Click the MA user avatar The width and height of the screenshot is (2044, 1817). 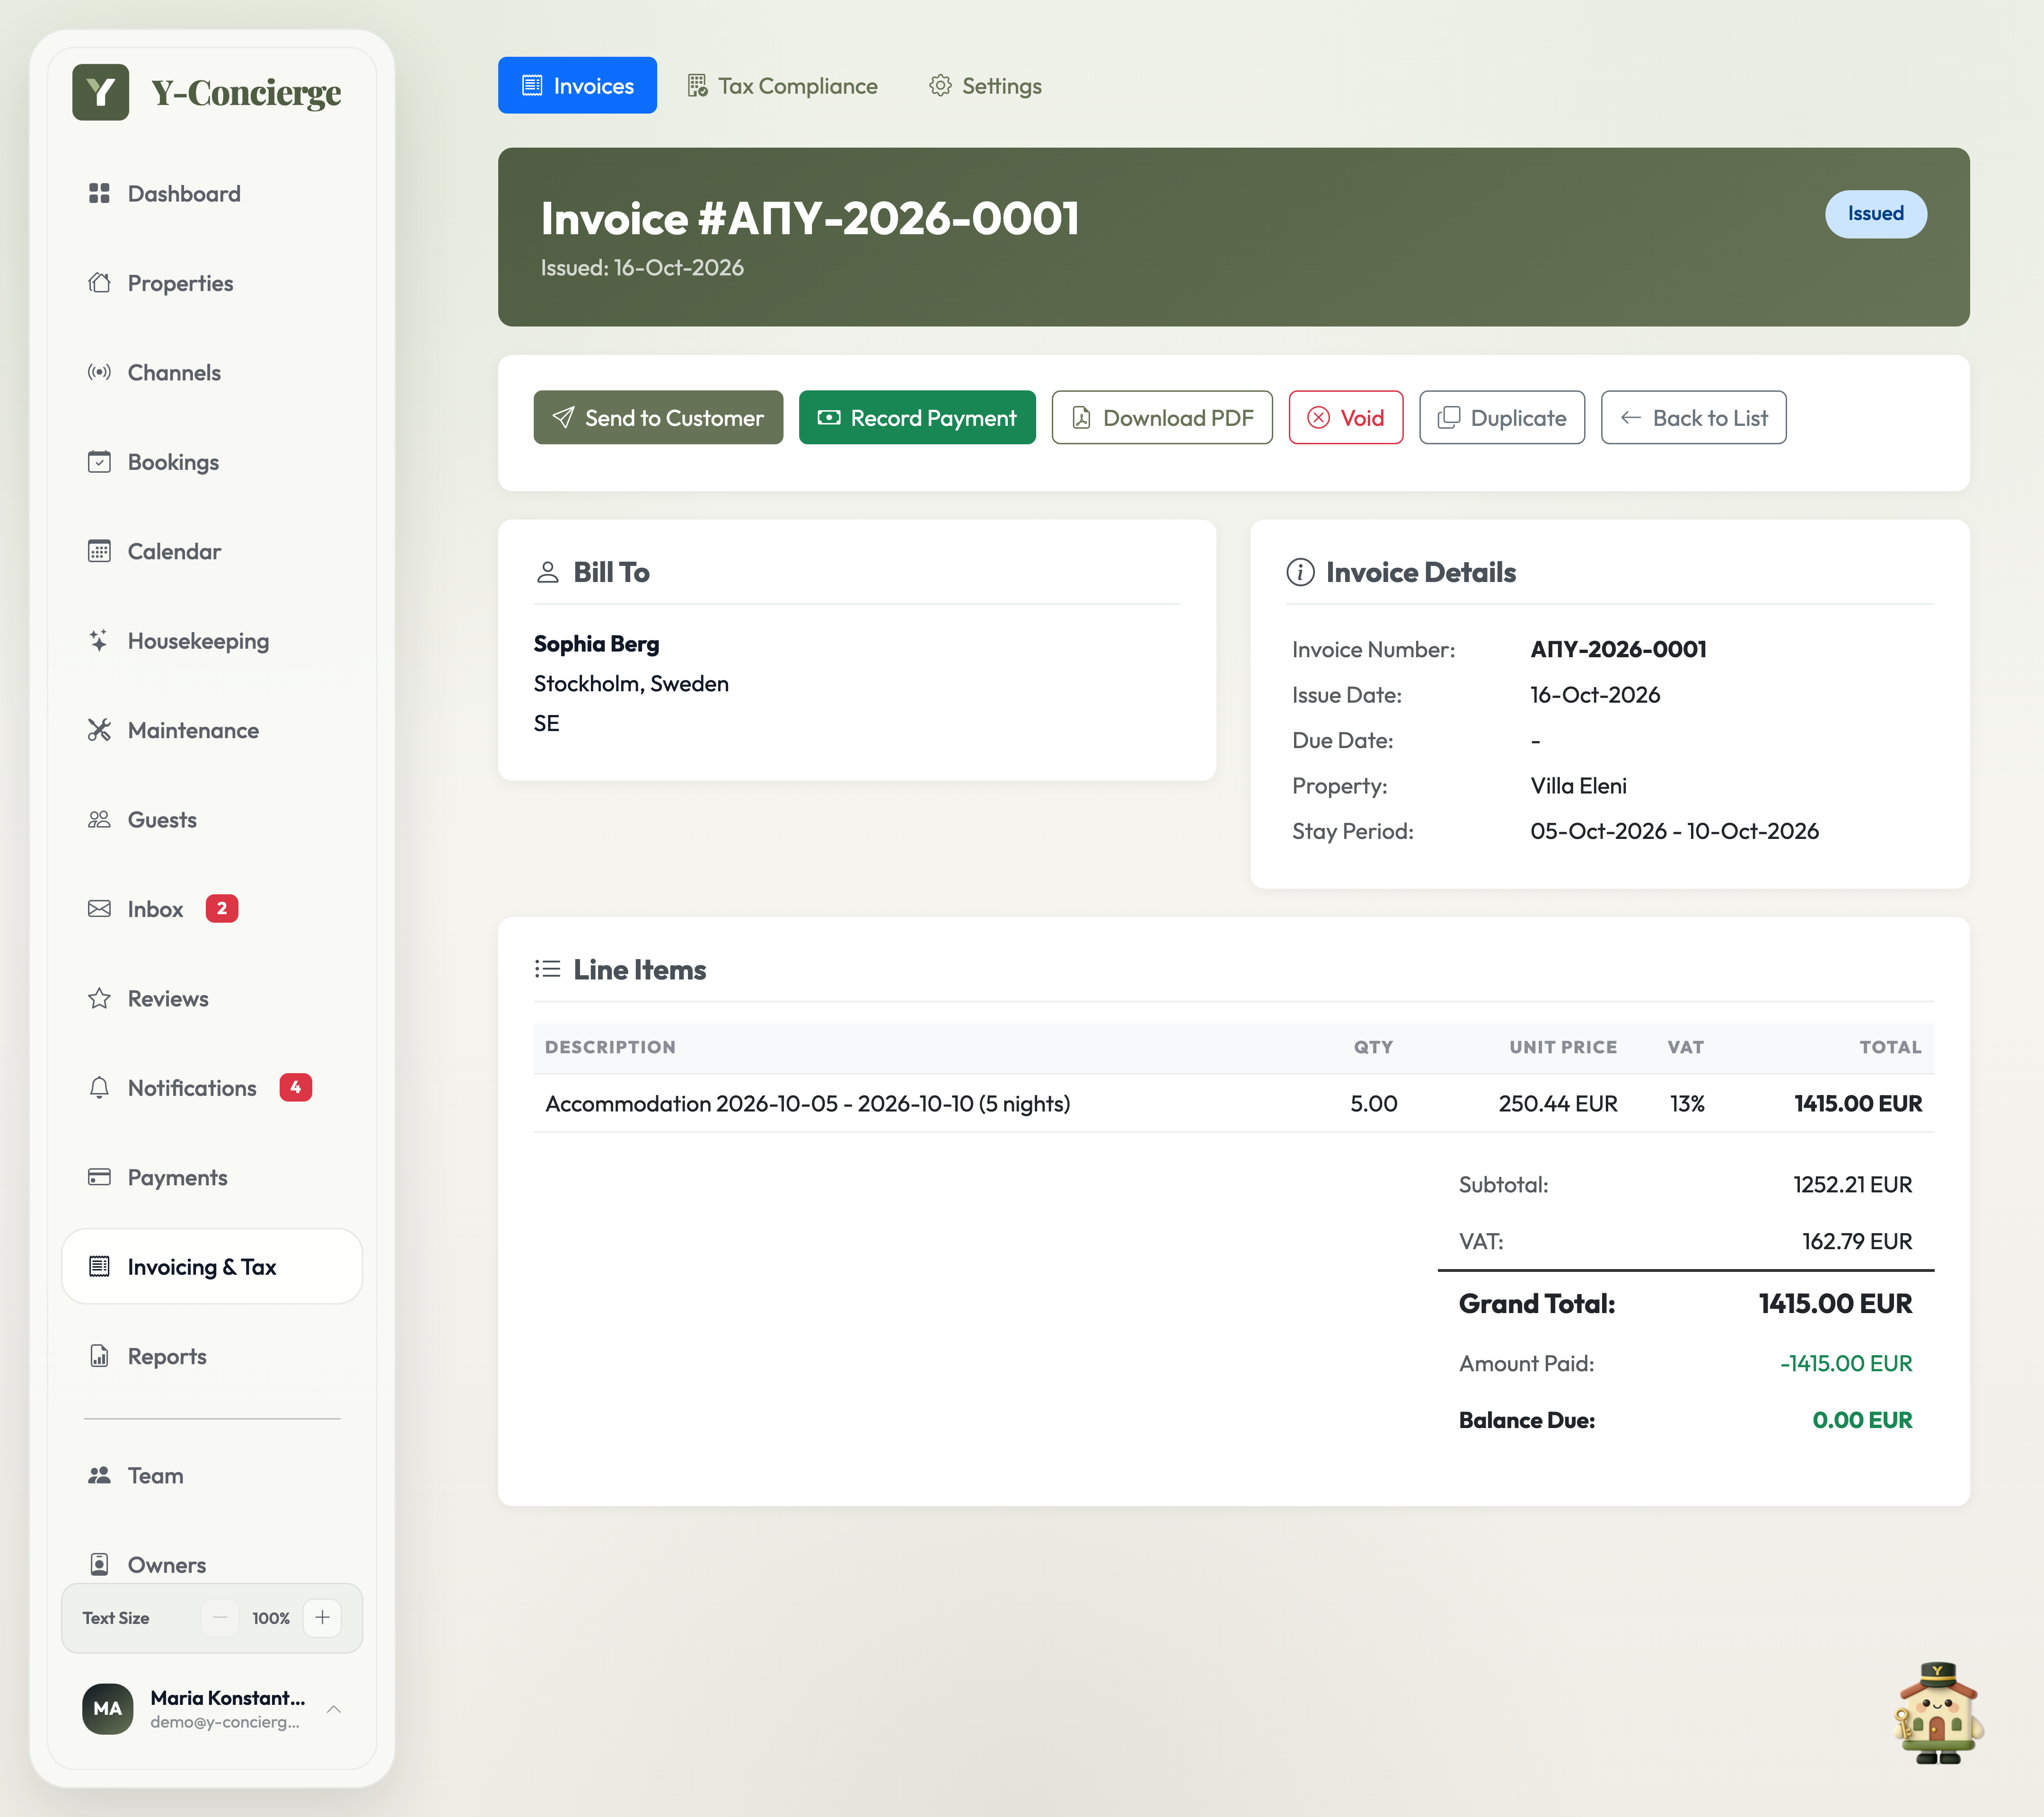(107, 1709)
